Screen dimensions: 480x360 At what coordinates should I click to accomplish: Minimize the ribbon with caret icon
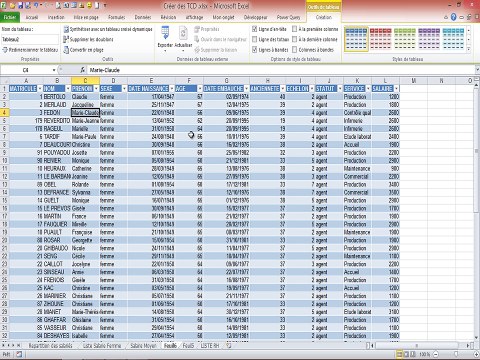446,17
